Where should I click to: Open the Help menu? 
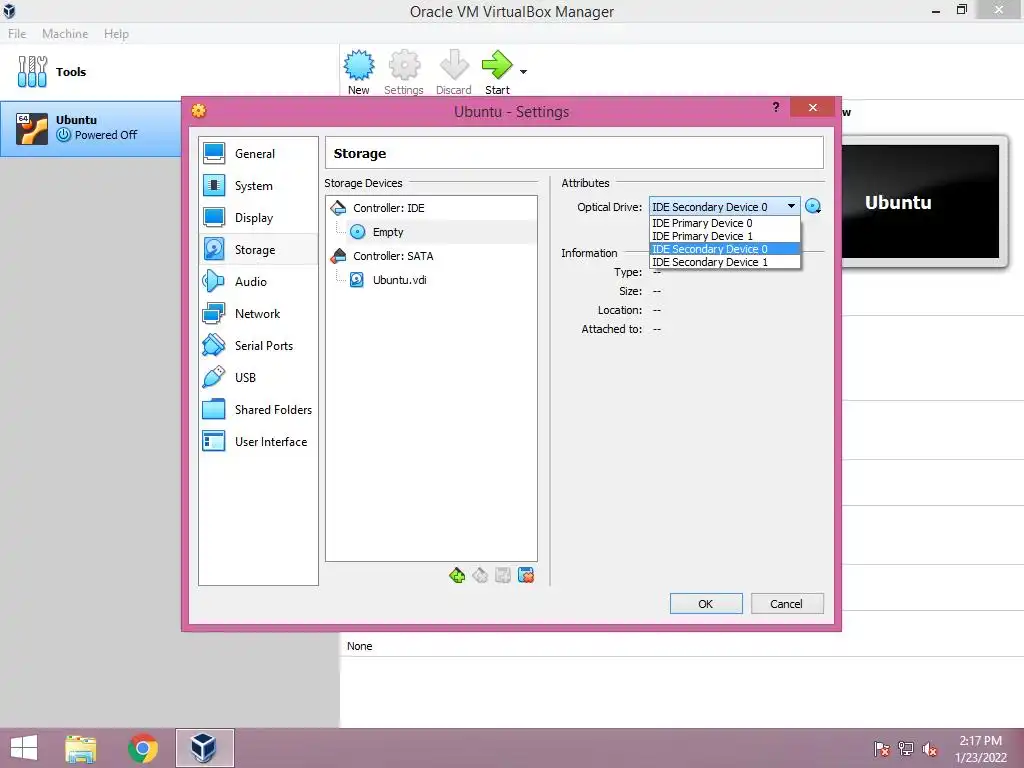(116, 33)
